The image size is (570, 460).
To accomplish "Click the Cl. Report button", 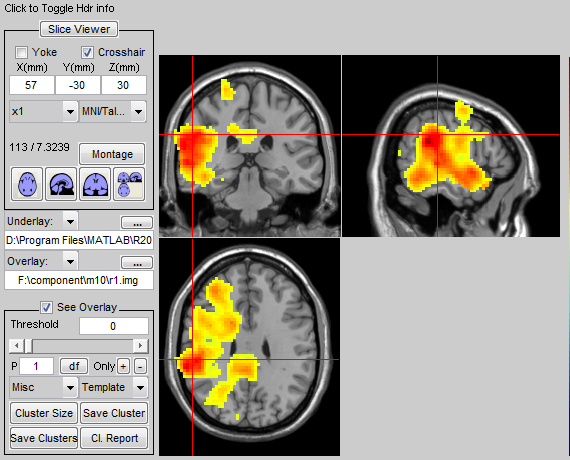I will pos(115,438).
